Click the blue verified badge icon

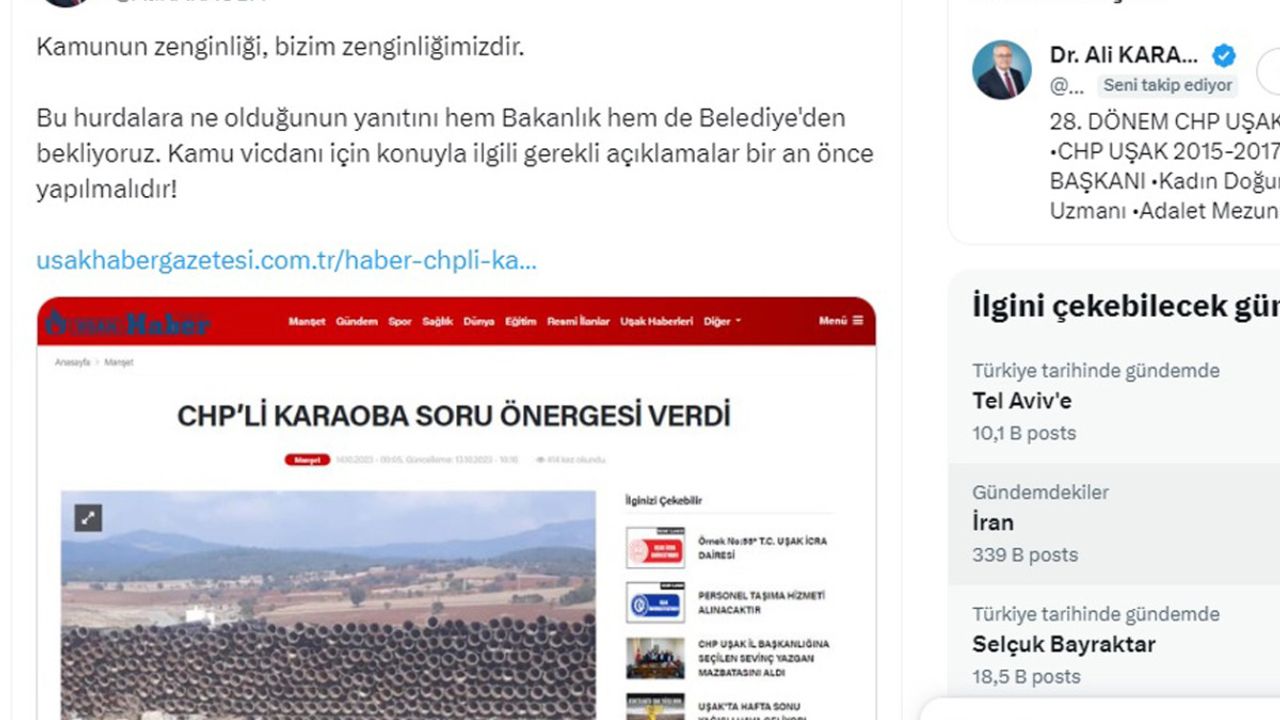point(1224,56)
